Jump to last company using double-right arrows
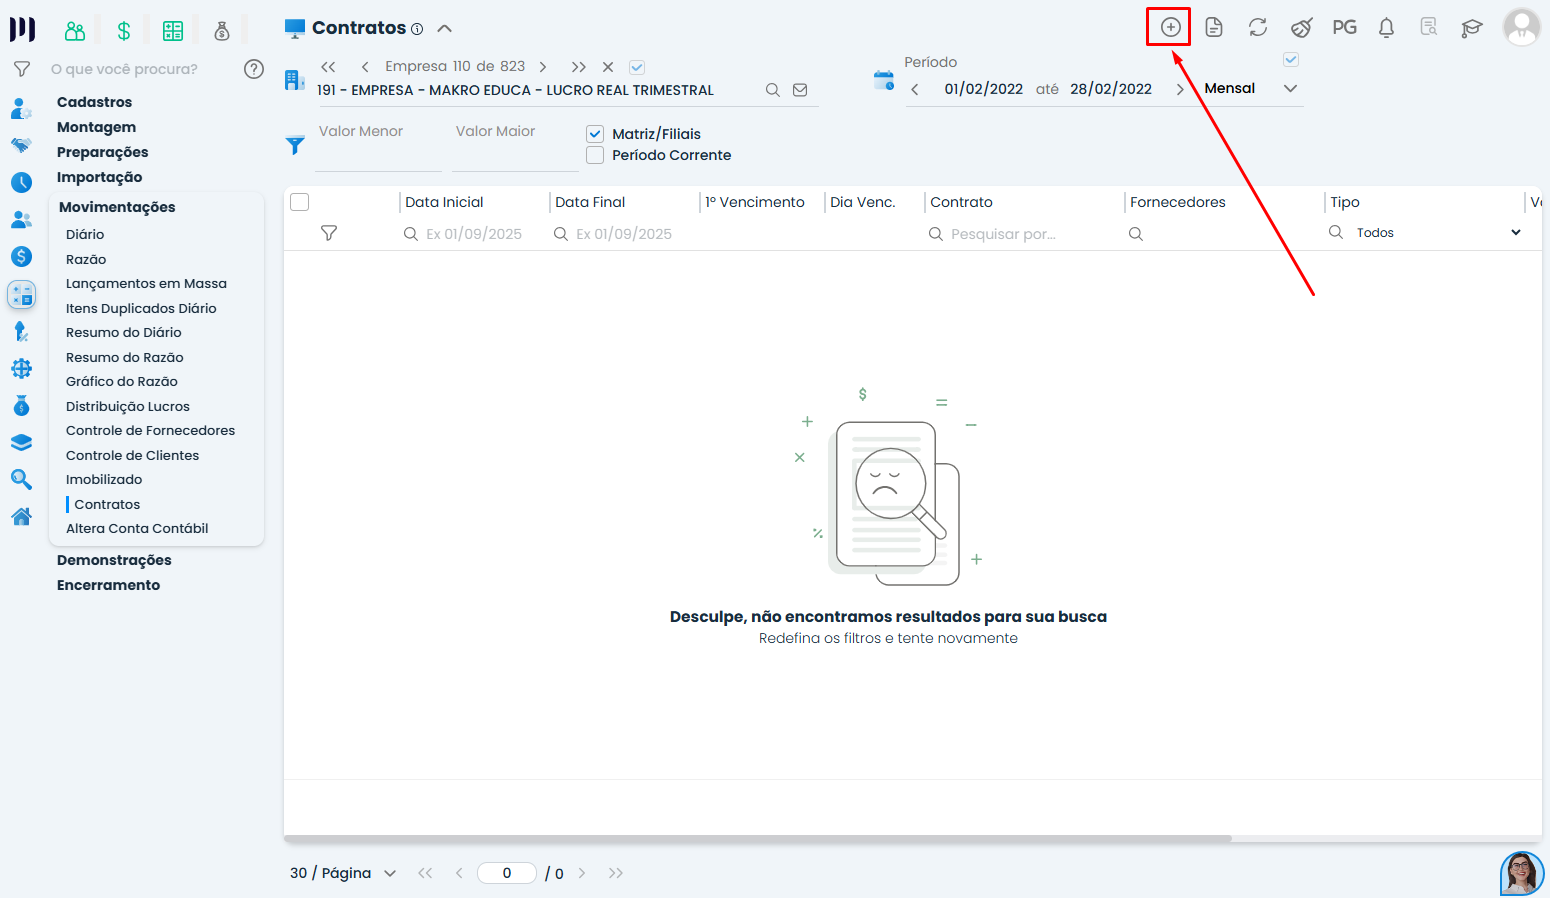 point(579,67)
